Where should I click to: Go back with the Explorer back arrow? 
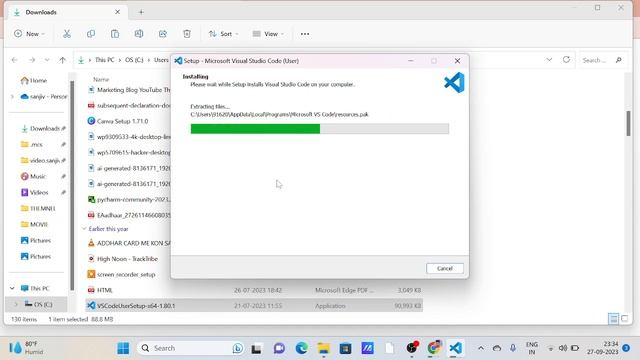point(15,60)
